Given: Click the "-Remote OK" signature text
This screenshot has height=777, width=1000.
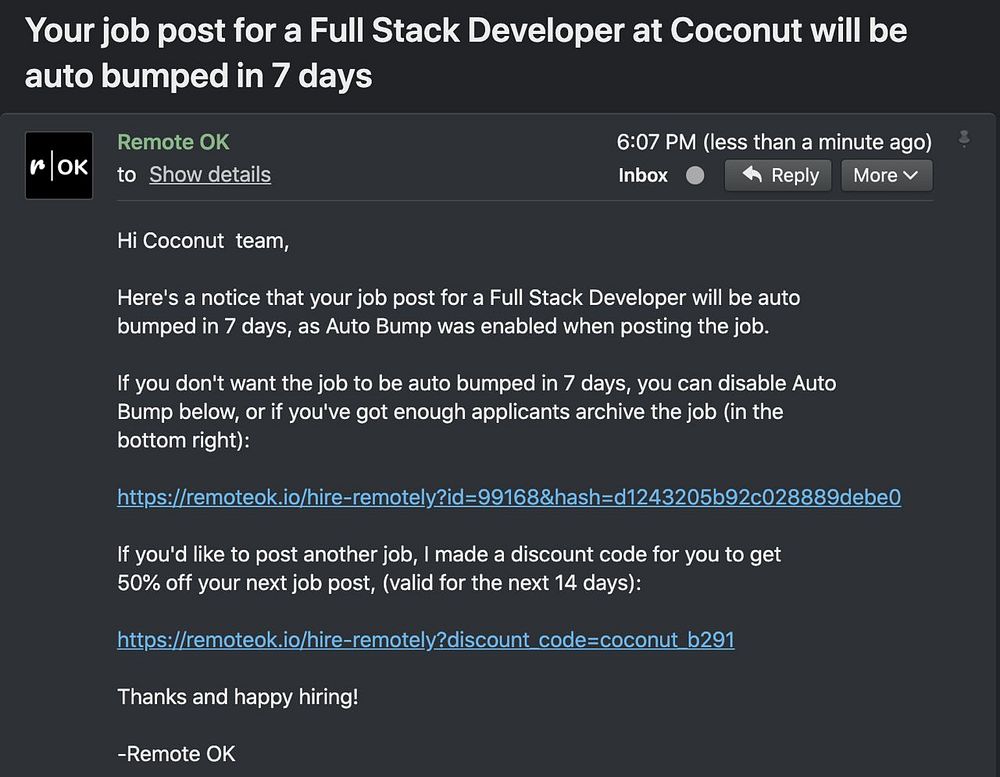Looking at the screenshot, I should pos(176,753).
